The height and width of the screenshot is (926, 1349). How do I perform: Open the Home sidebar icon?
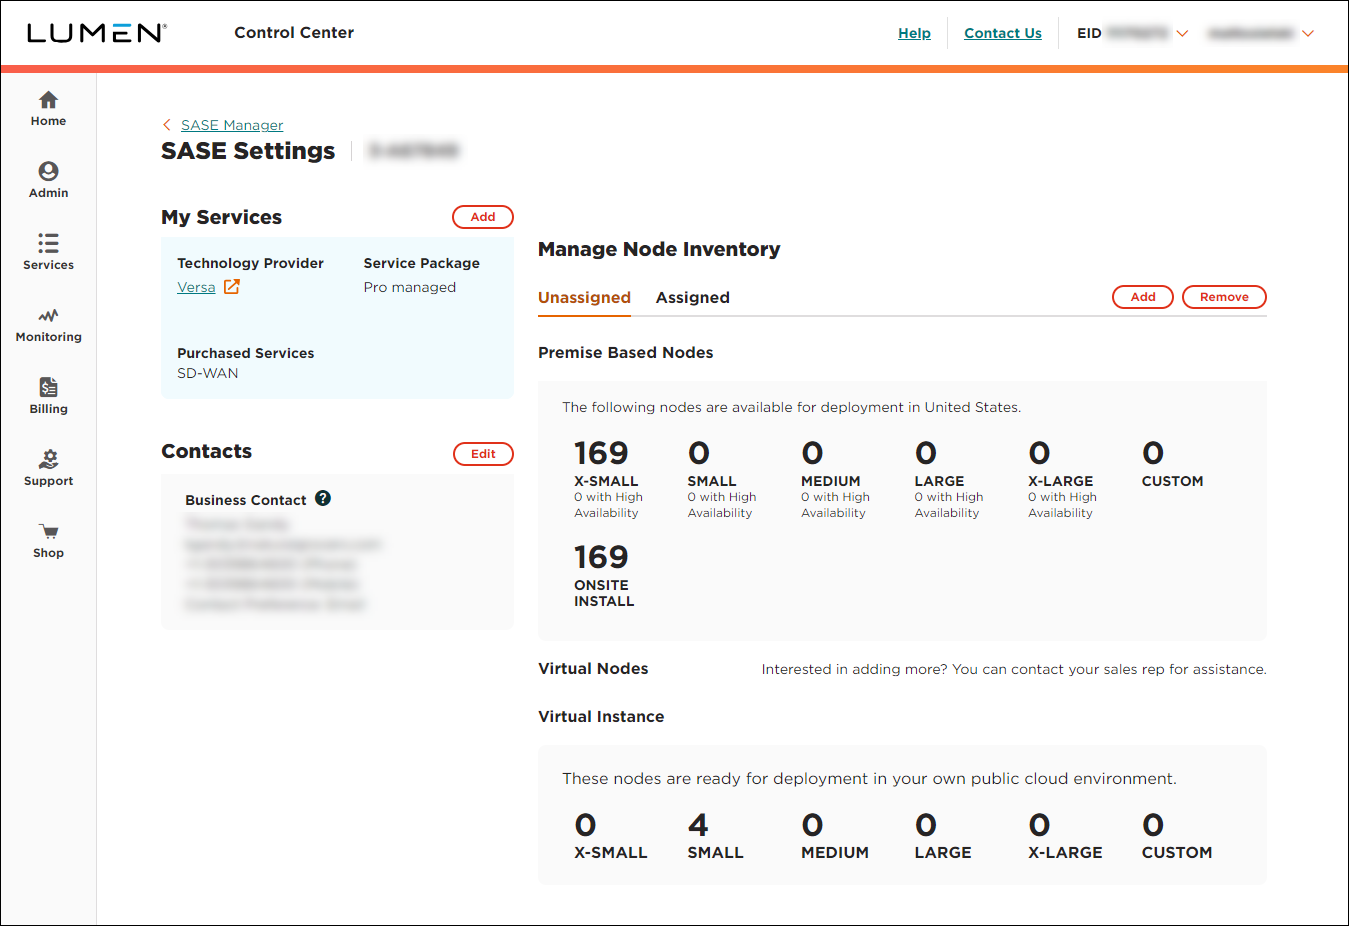tap(48, 107)
